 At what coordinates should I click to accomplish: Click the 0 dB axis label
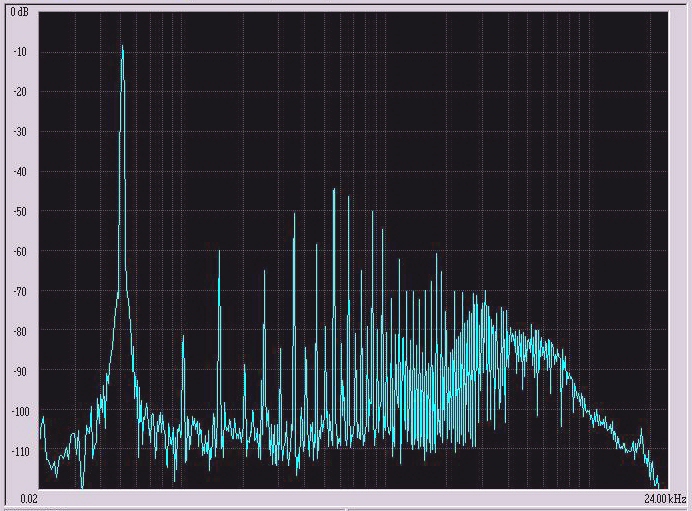click(x=19, y=12)
